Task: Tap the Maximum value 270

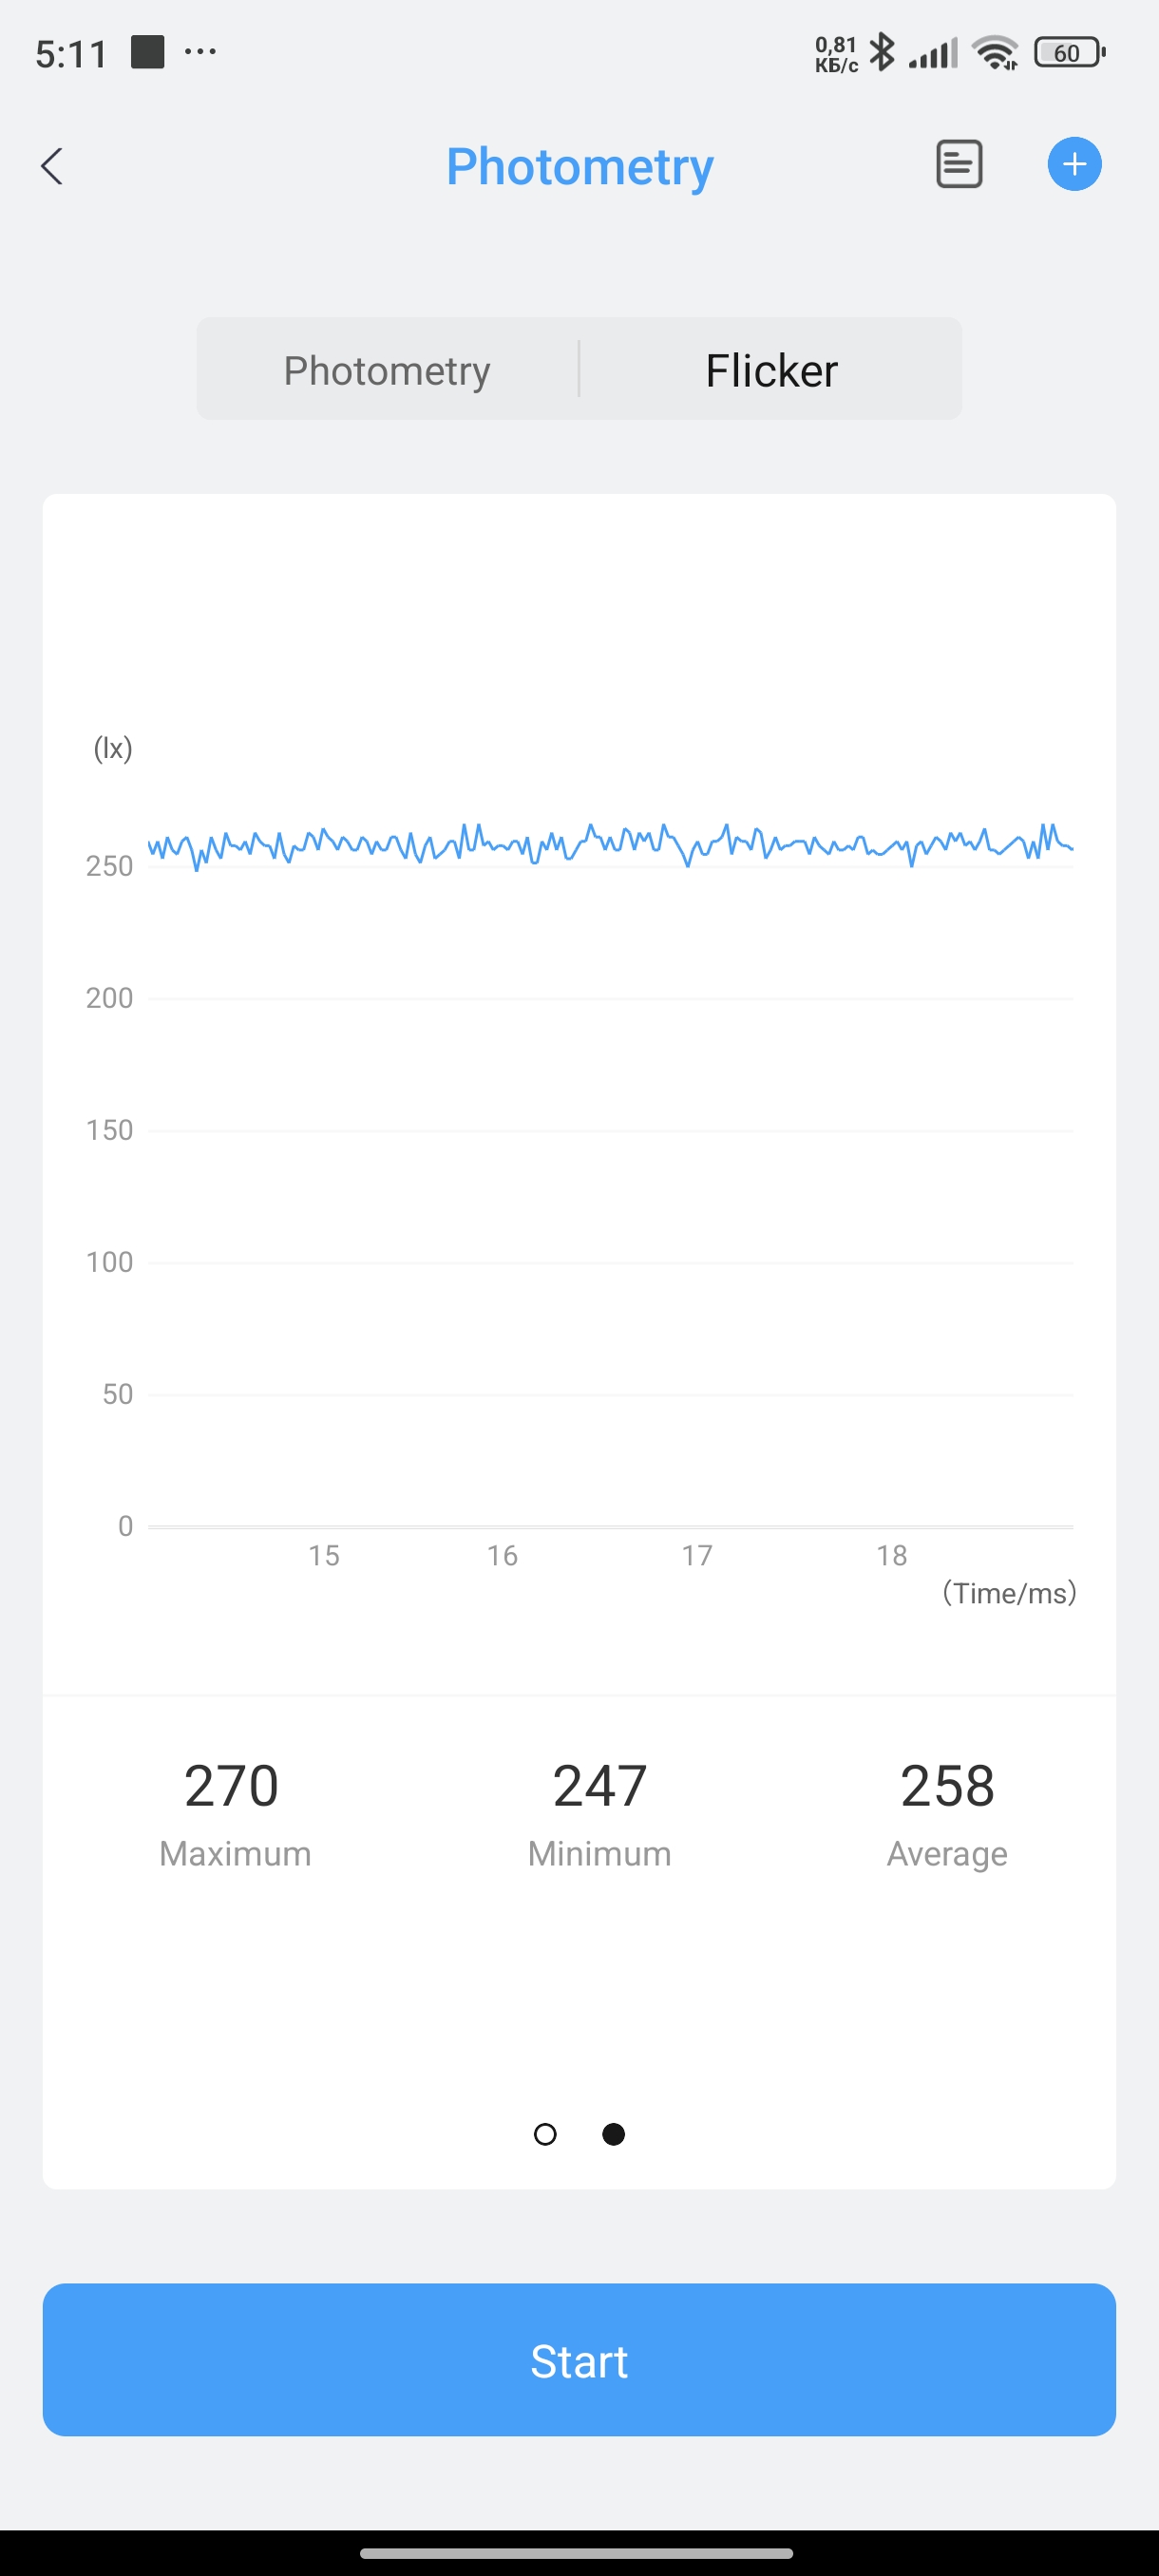Action: [x=232, y=1786]
